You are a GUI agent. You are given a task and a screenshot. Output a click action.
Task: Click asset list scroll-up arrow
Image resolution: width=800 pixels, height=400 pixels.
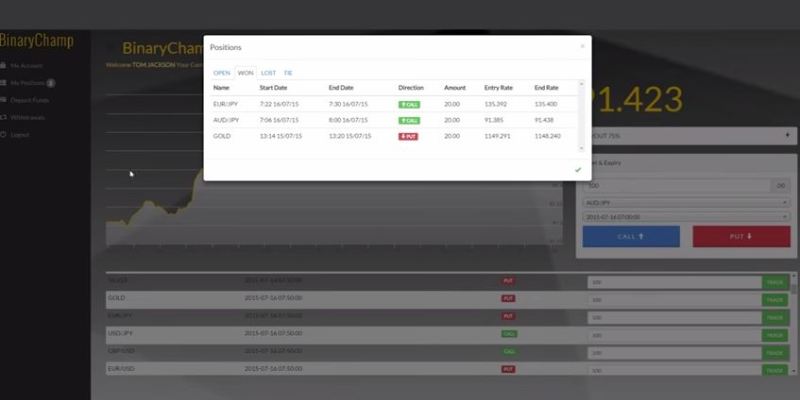(794, 276)
